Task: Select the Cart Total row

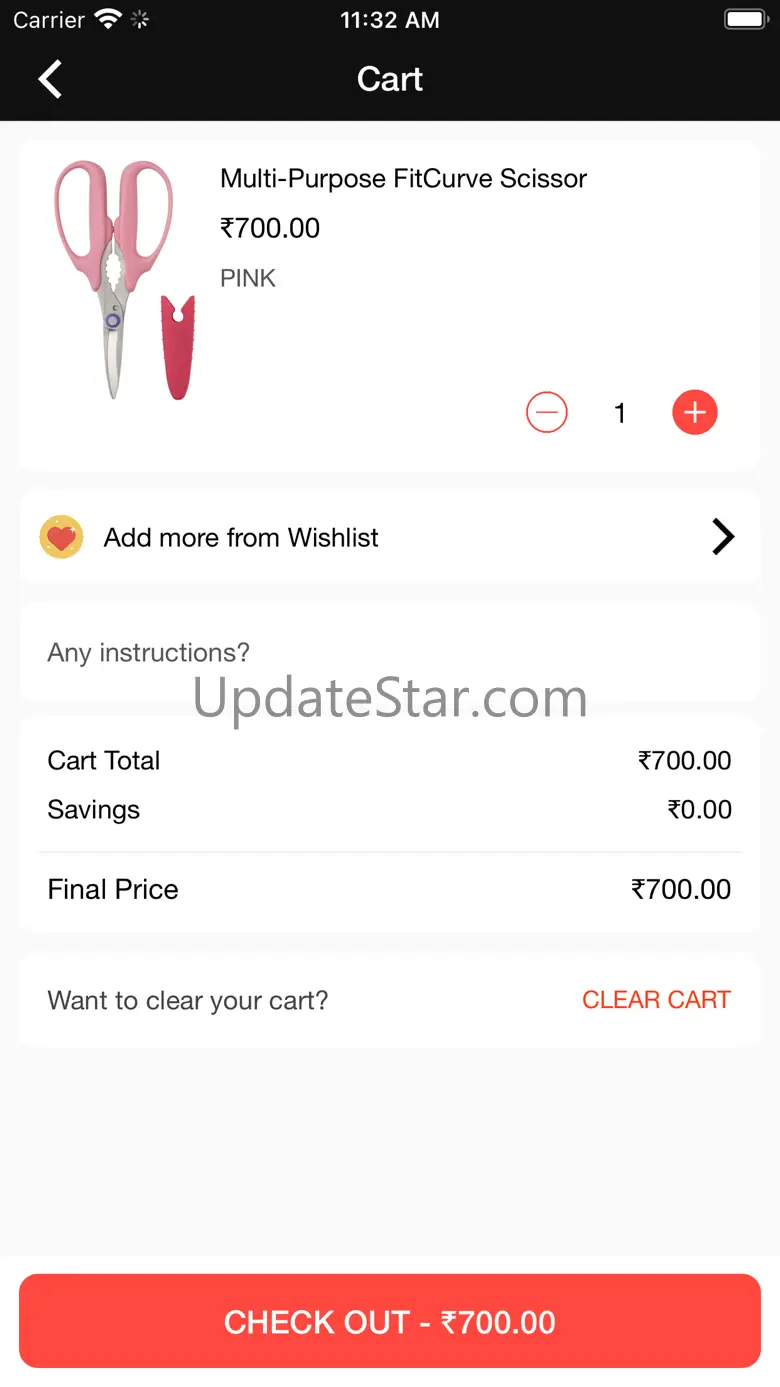Action: (390, 761)
